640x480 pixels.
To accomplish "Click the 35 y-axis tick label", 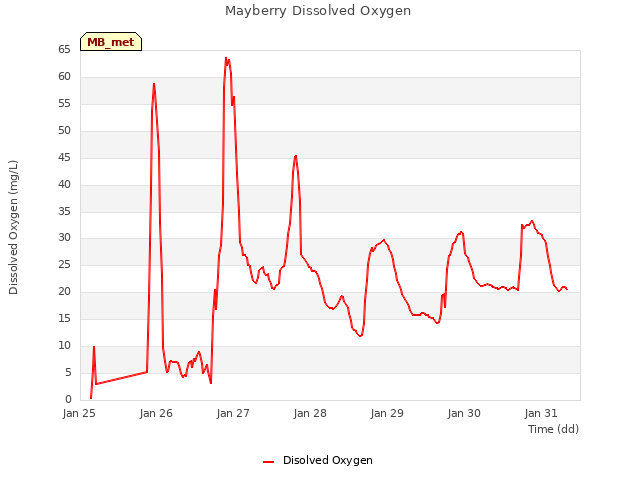I will (64, 211).
